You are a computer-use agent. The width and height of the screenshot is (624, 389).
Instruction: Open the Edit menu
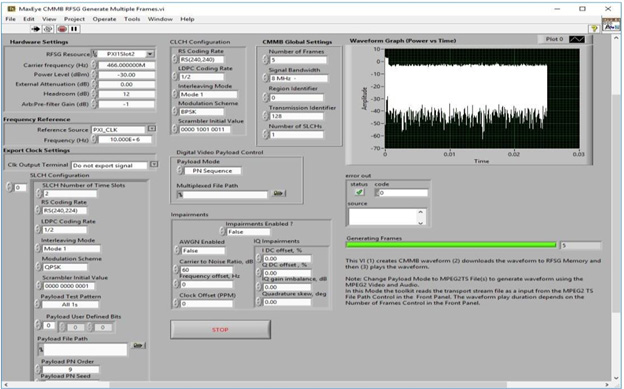pyautogui.click(x=29, y=19)
